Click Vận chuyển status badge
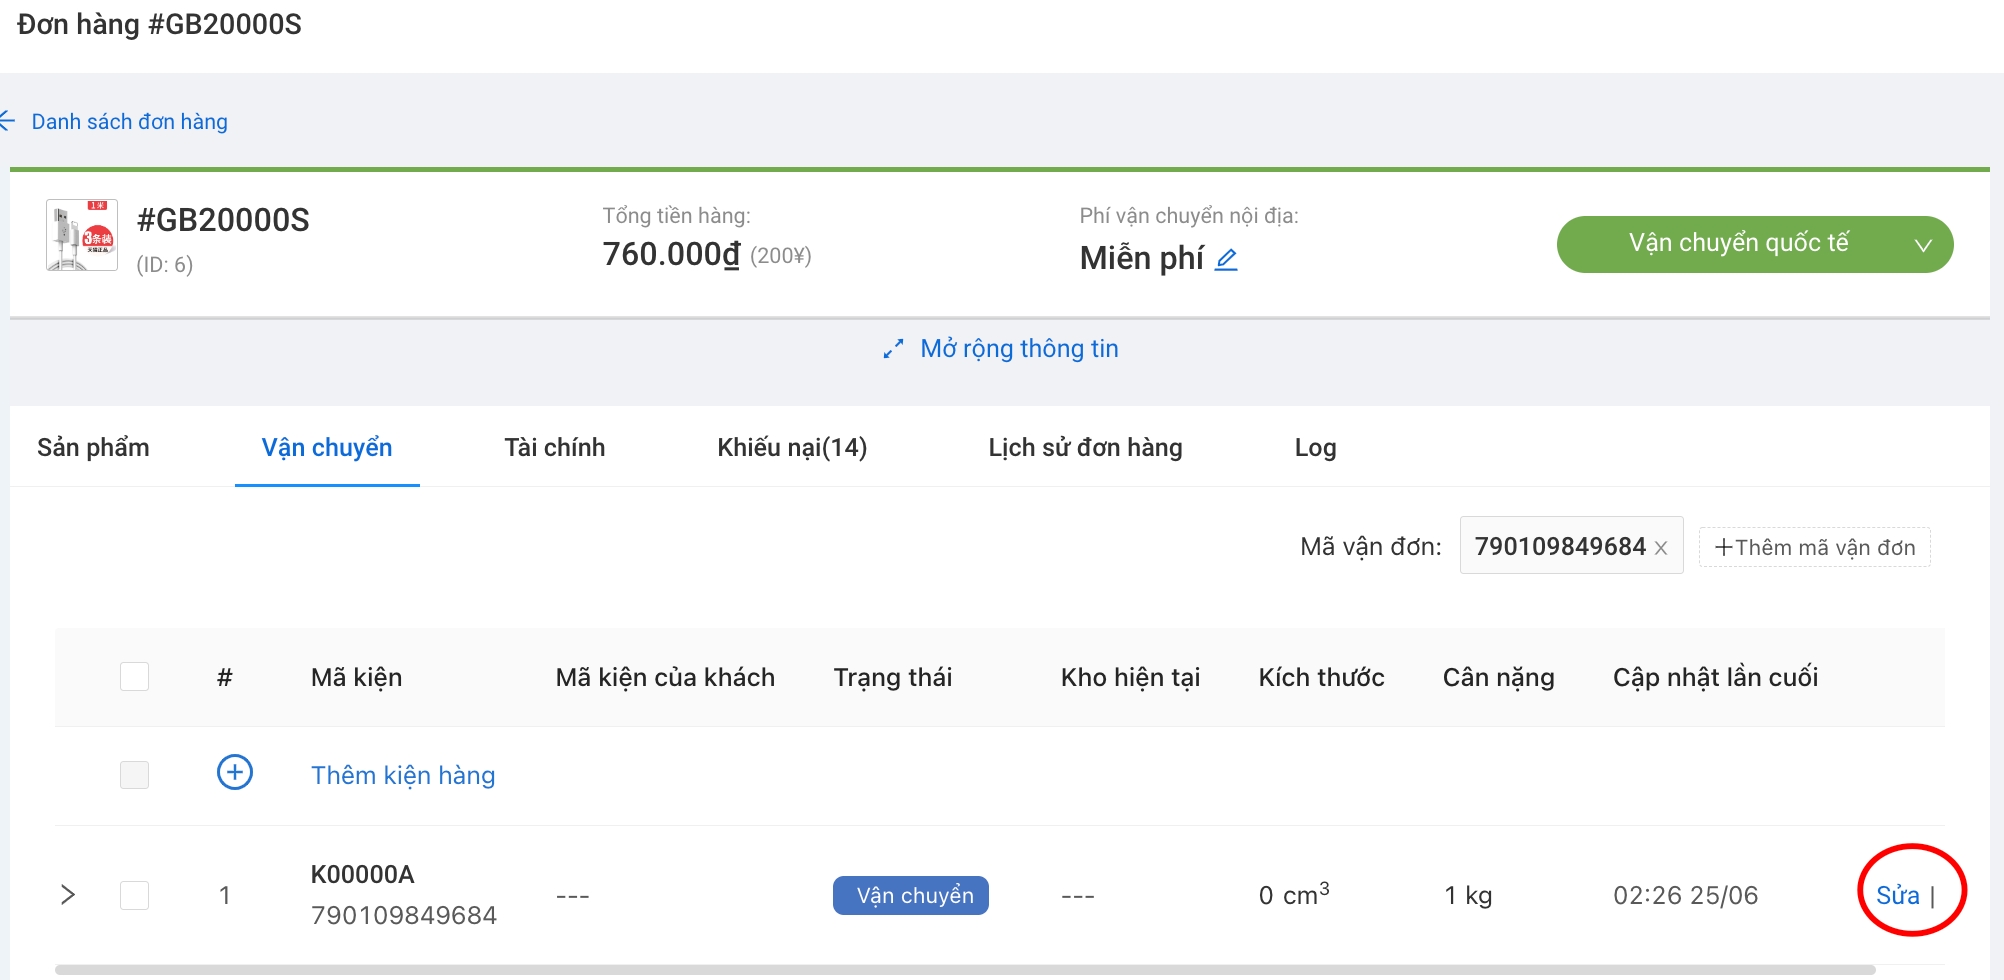The height and width of the screenshot is (980, 2004). click(x=910, y=895)
